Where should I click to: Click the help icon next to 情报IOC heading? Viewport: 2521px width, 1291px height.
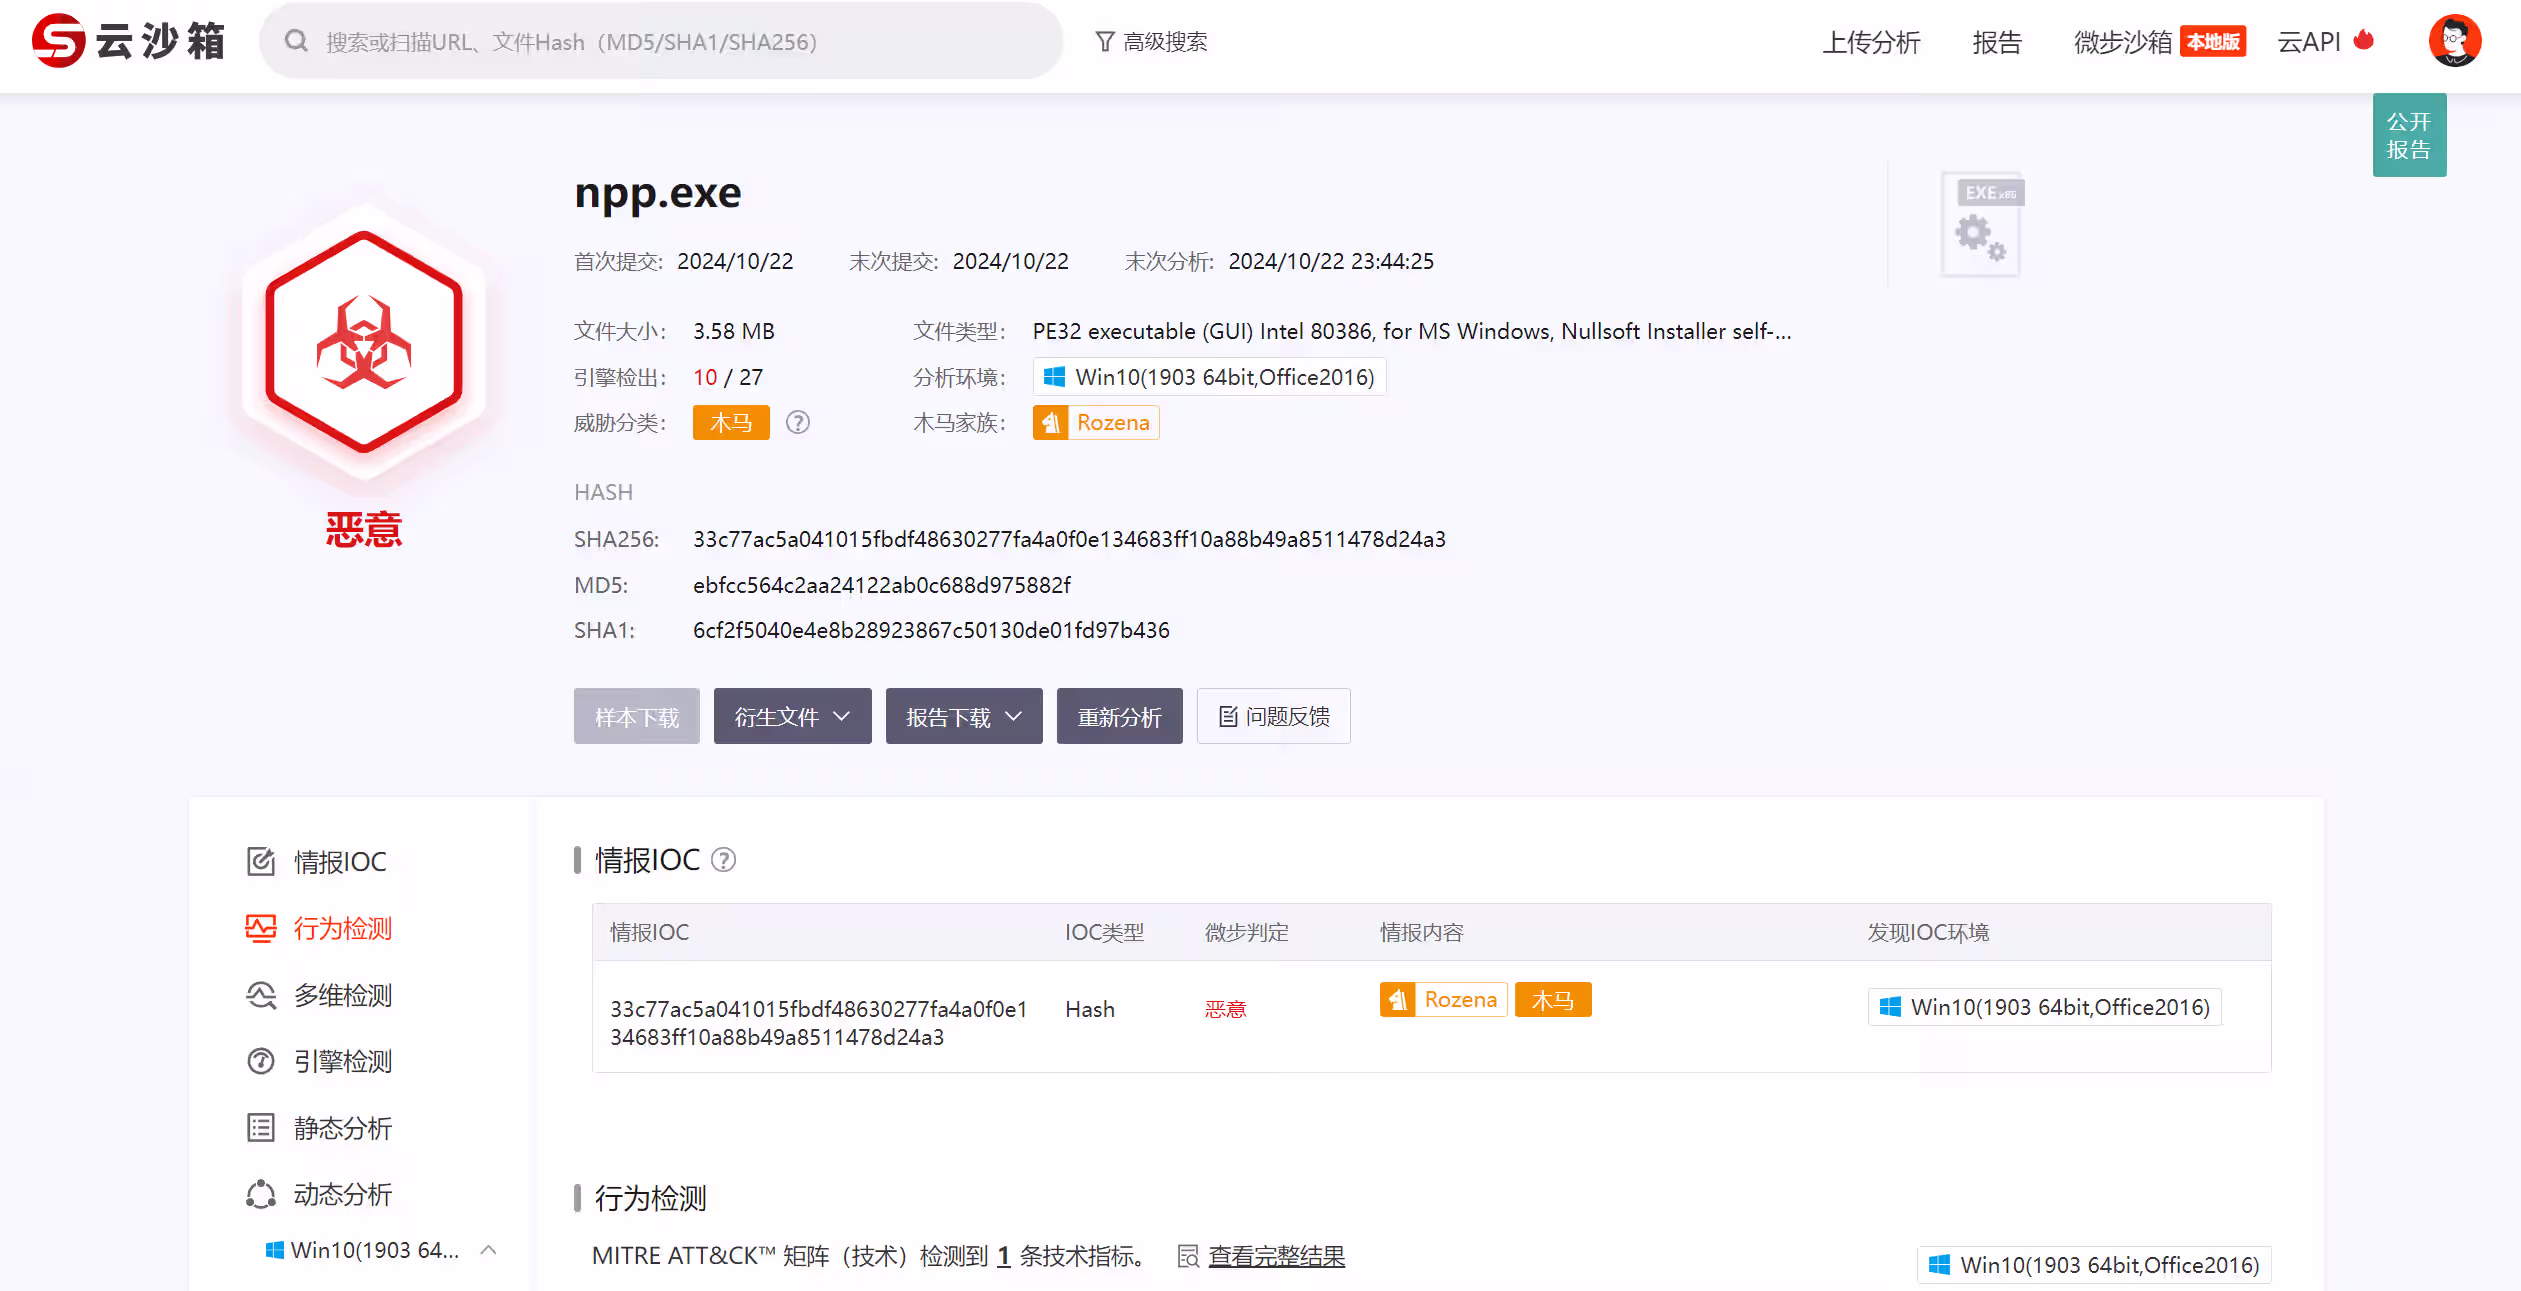tap(723, 860)
